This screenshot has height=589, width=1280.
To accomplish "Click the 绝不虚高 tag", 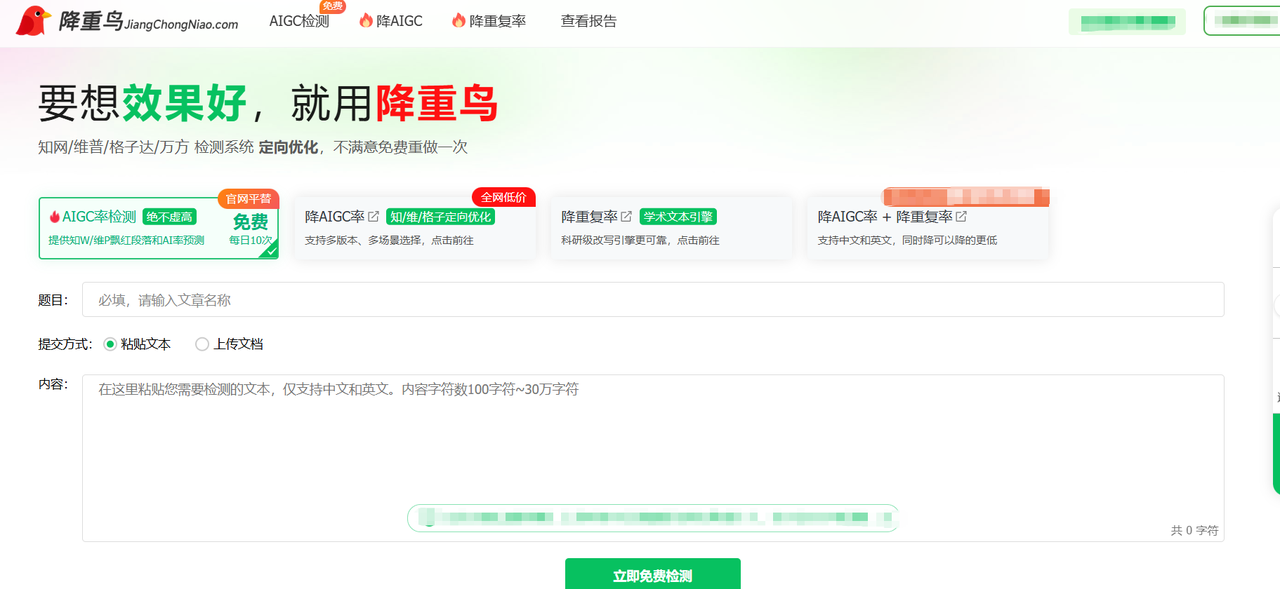I will coord(169,217).
